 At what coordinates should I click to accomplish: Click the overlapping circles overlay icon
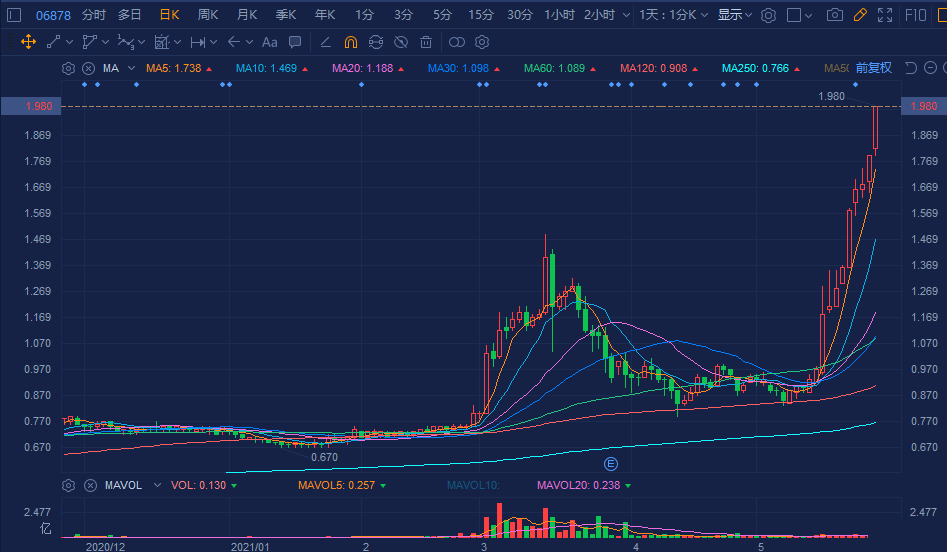coord(457,42)
